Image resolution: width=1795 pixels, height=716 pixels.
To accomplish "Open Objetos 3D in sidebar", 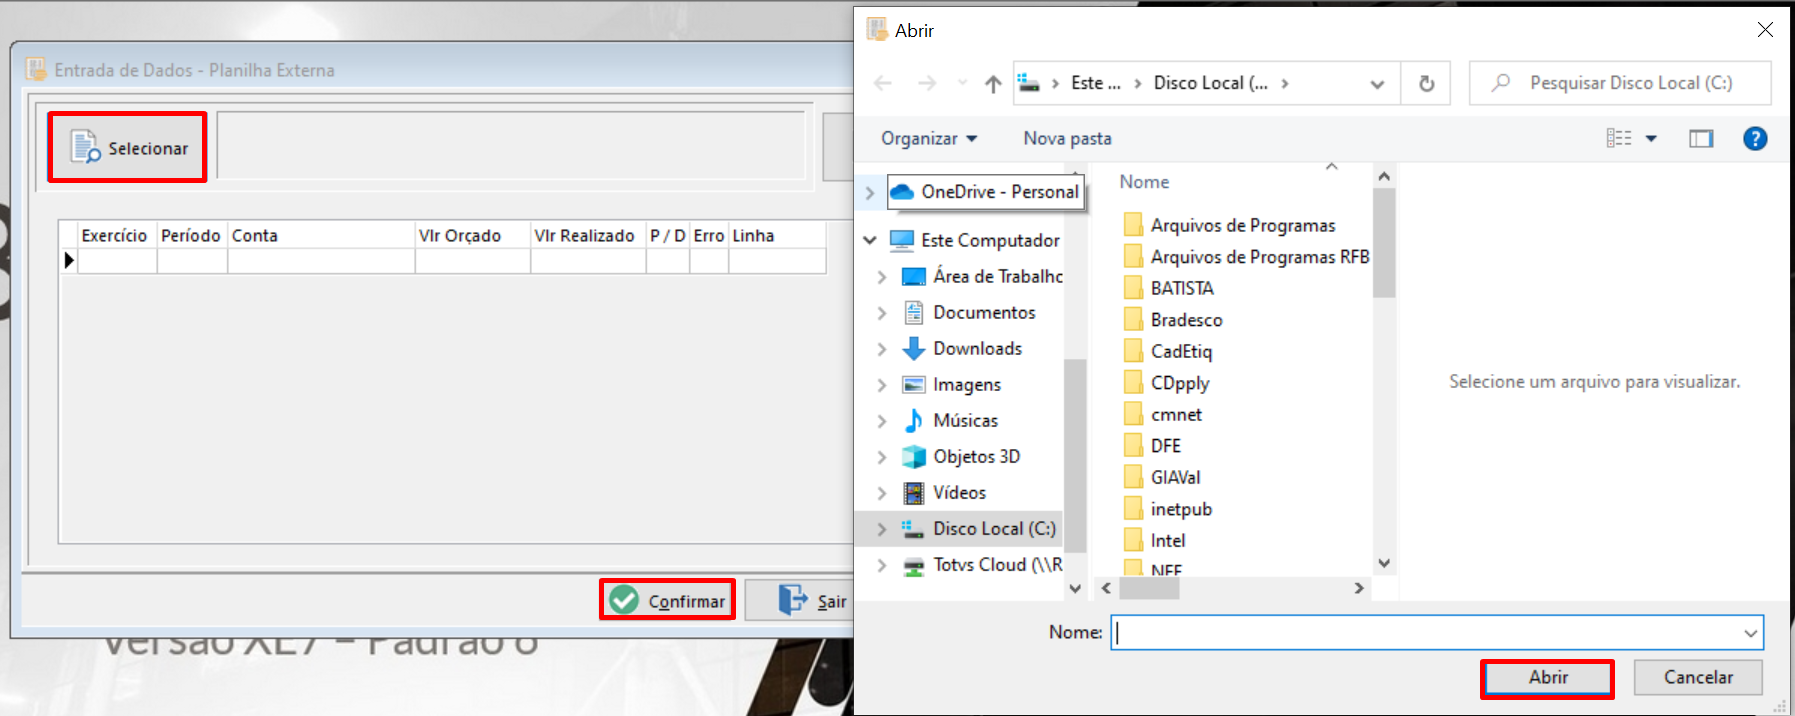I will 961,456.
